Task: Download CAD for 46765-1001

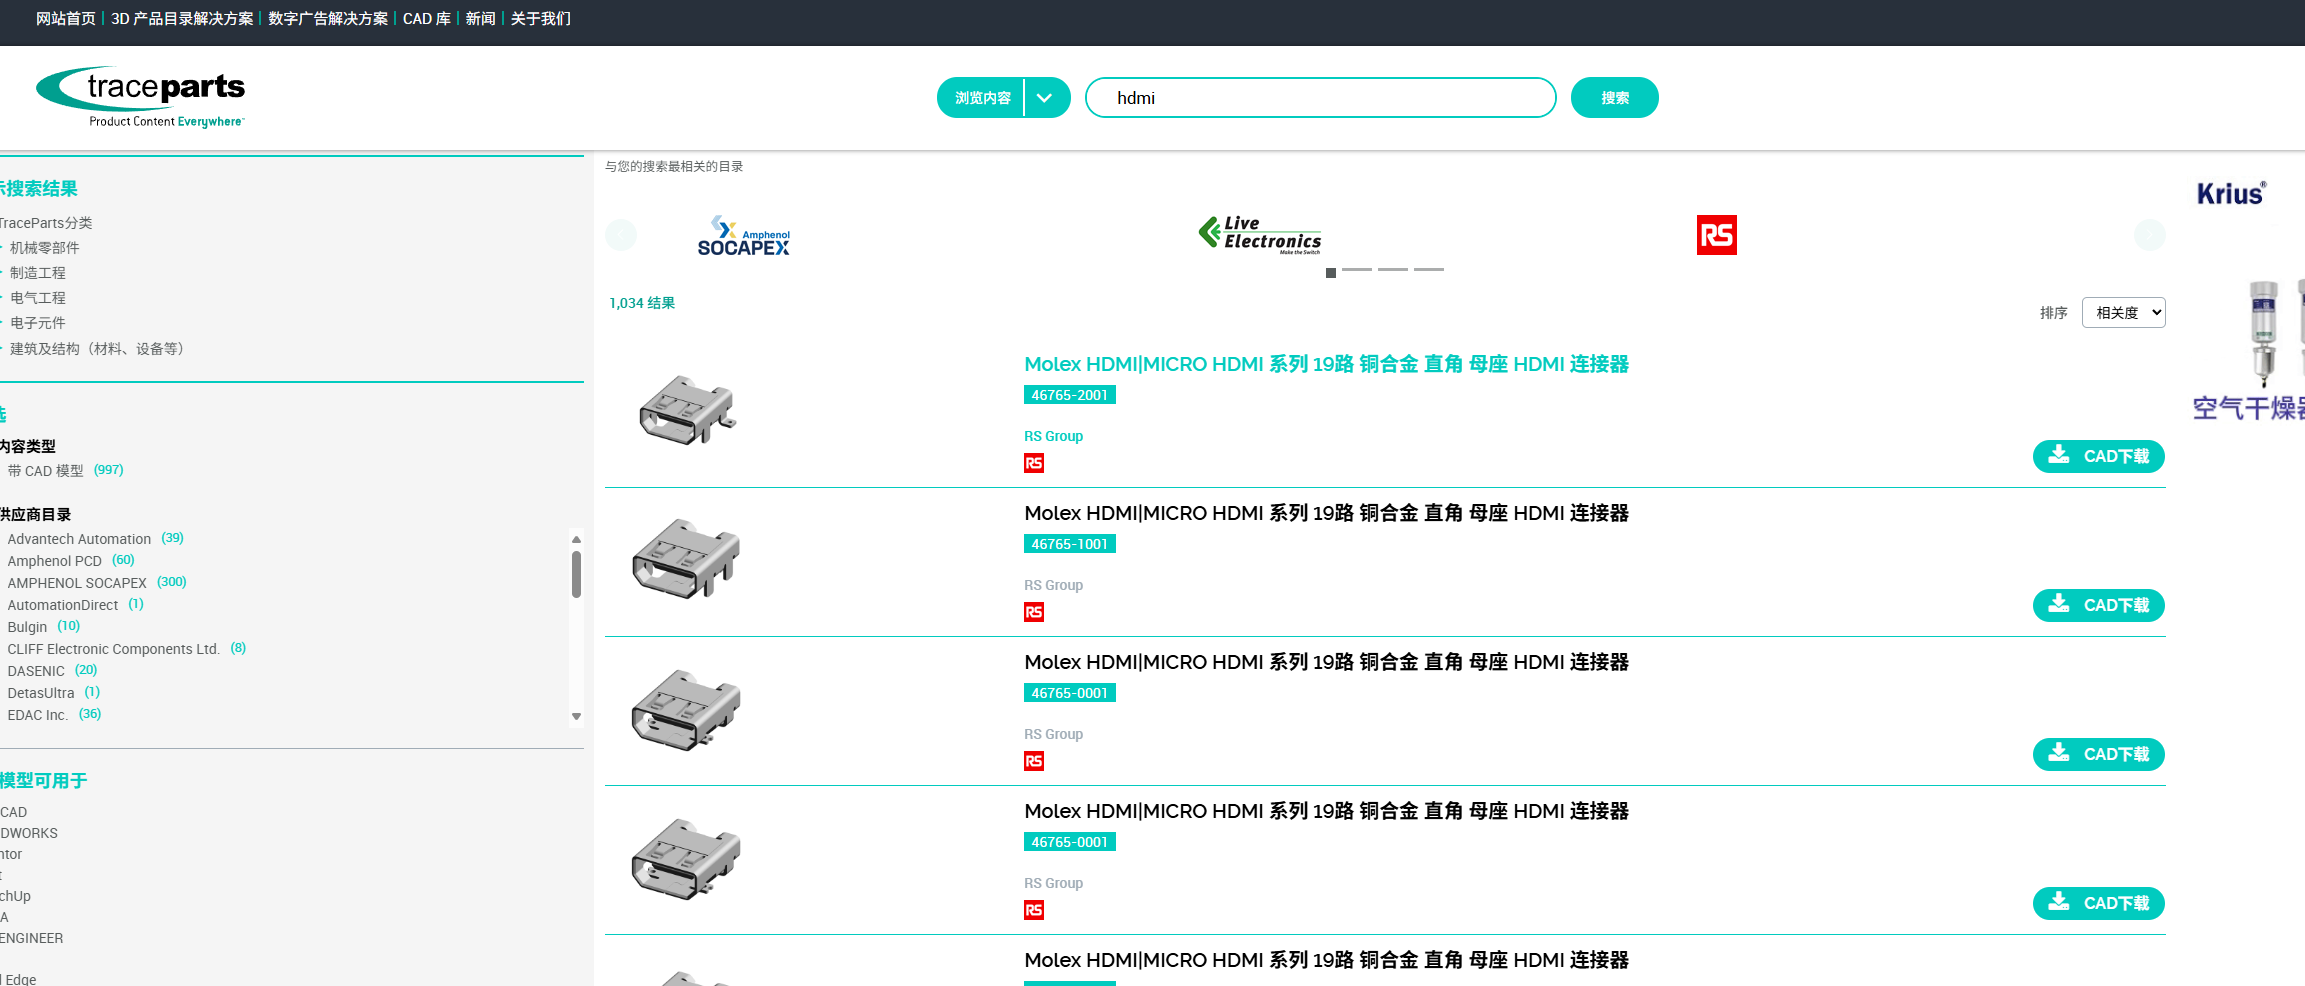Action: [x=2098, y=605]
